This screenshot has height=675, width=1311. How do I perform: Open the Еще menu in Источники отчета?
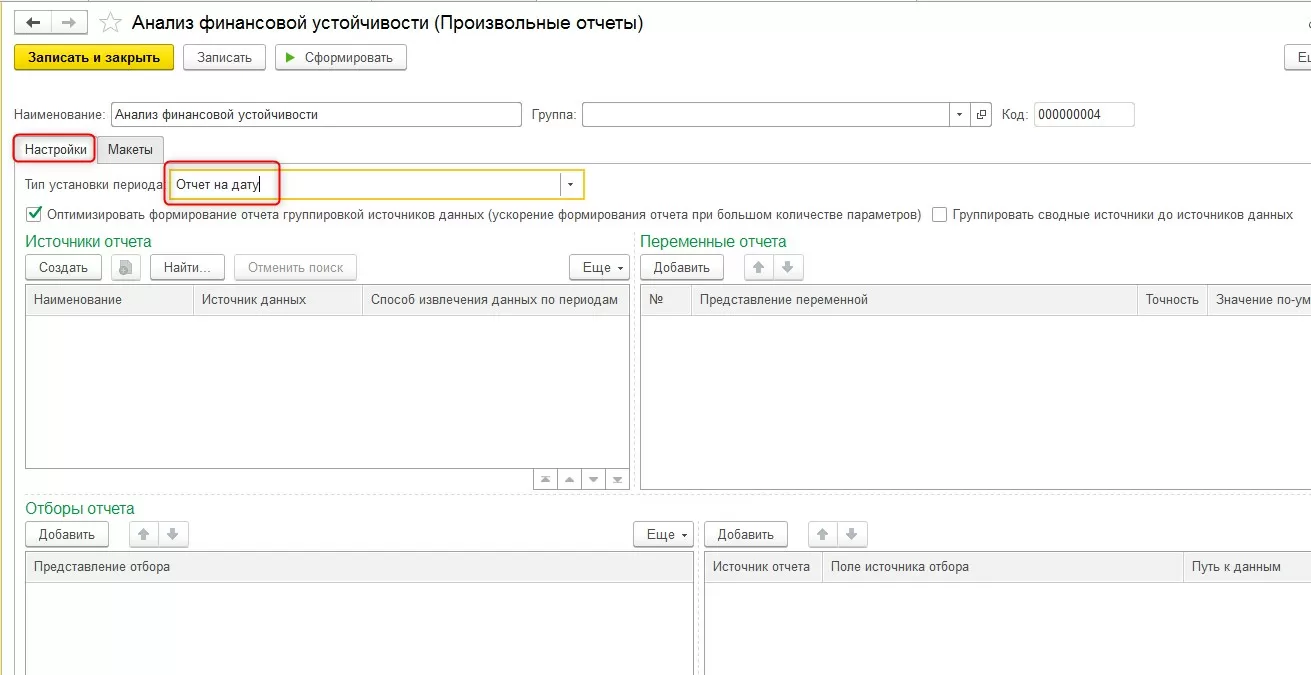tap(598, 267)
